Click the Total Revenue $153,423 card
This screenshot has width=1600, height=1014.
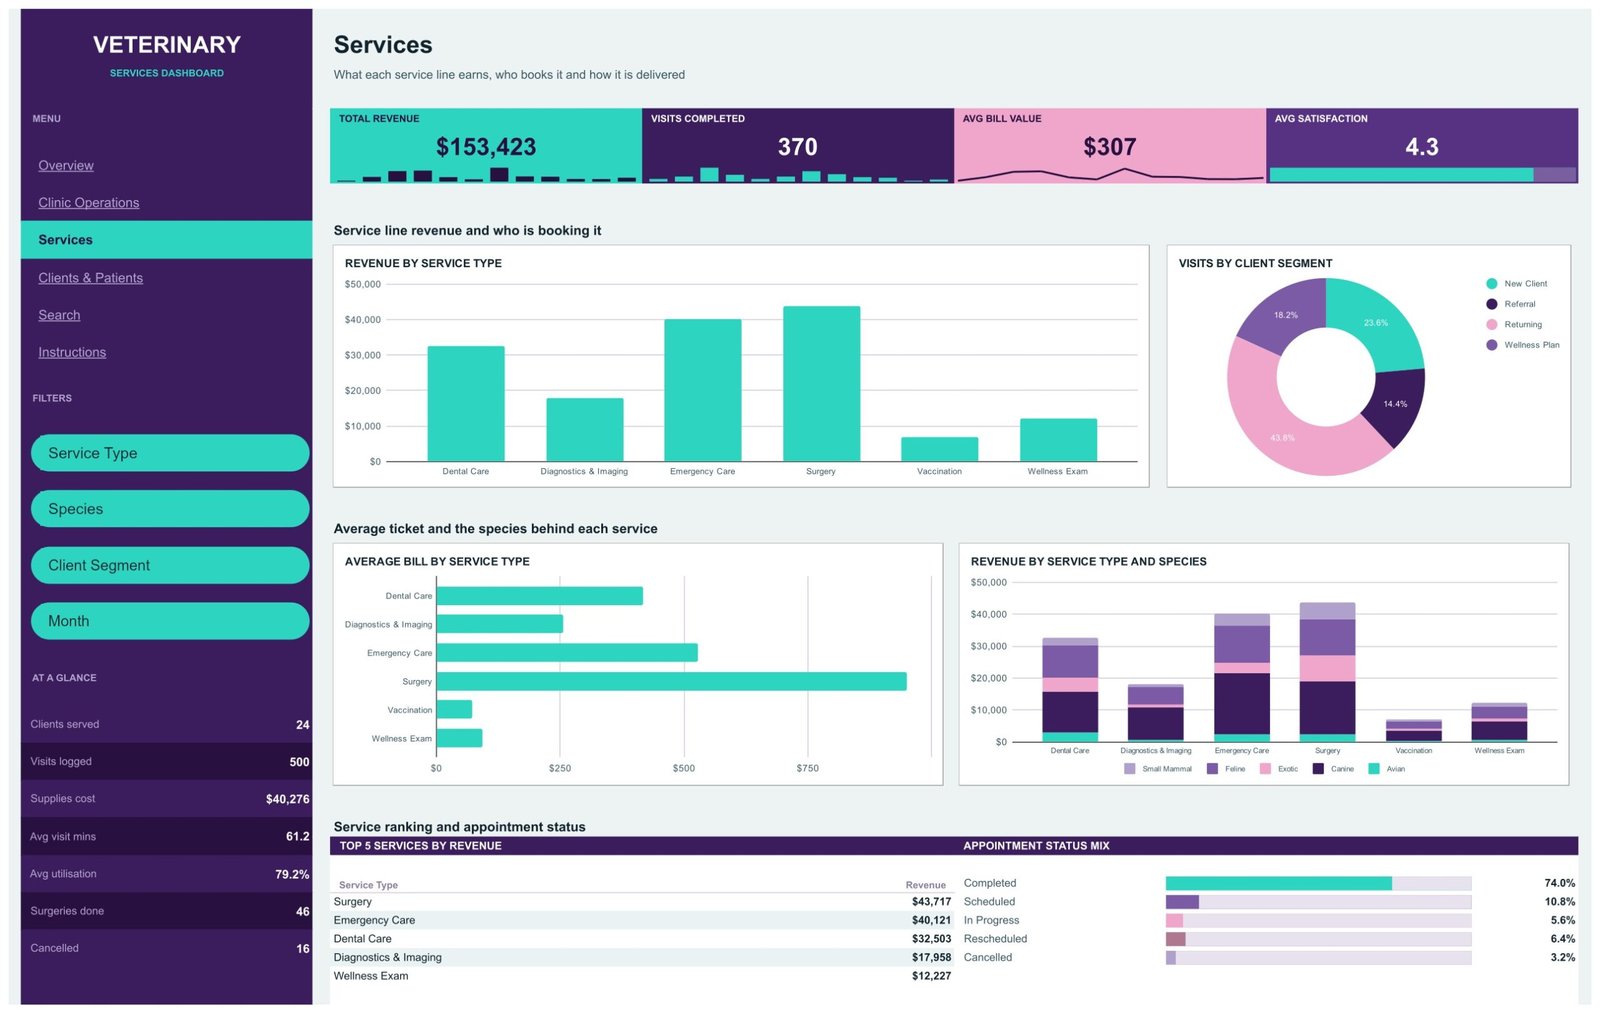point(486,146)
